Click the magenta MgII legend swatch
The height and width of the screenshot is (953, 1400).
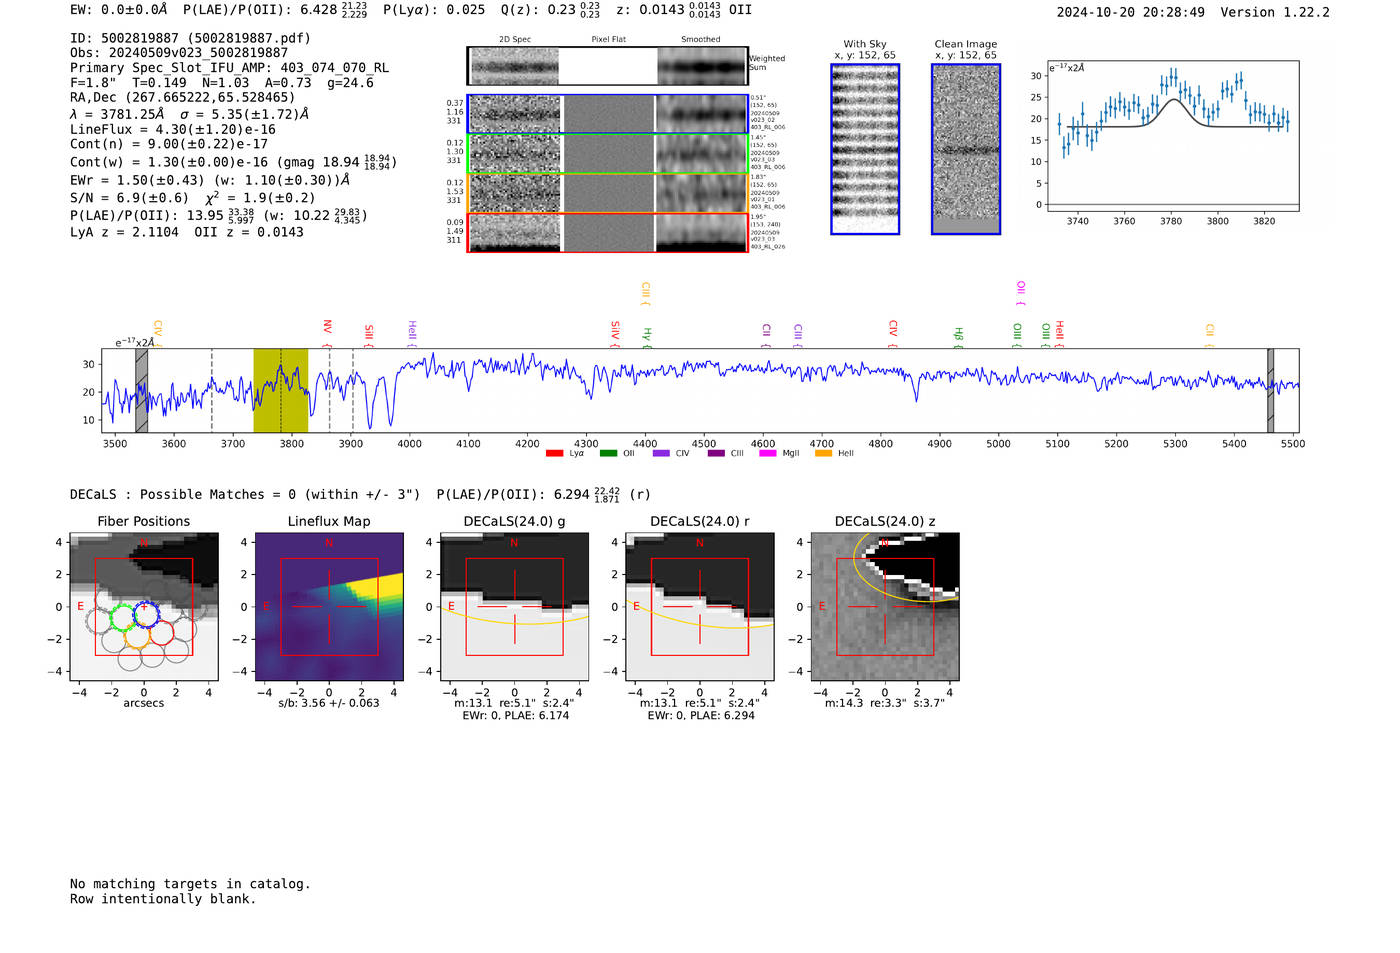click(767, 453)
